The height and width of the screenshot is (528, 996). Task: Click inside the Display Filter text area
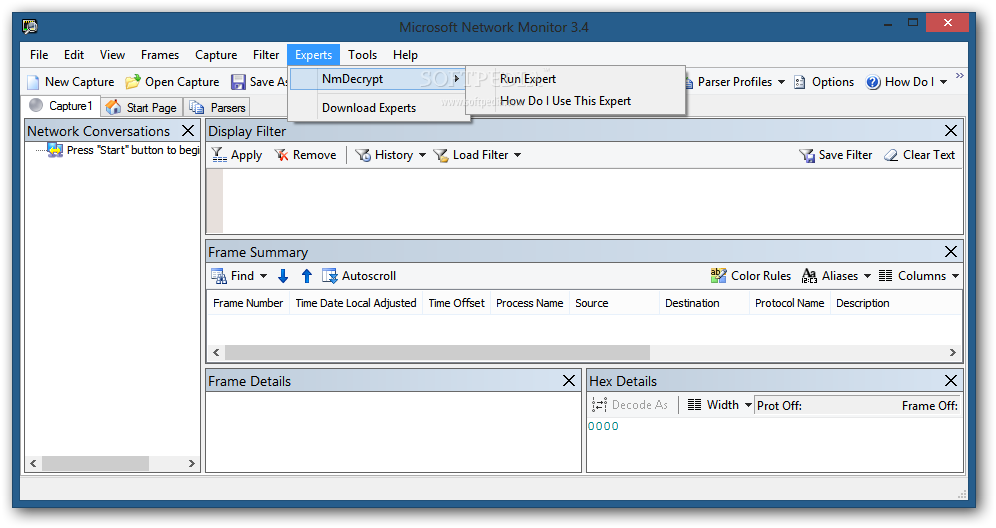tap(592, 201)
